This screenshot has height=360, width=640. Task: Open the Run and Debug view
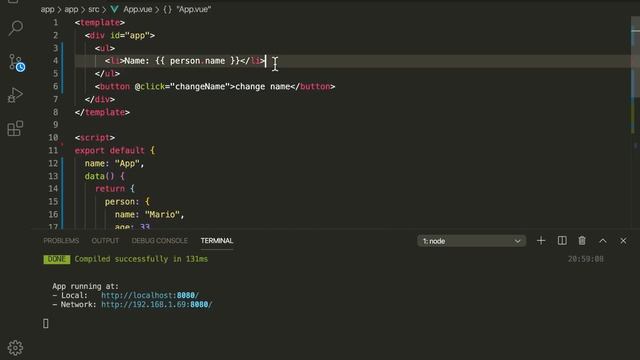click(16, 95)
